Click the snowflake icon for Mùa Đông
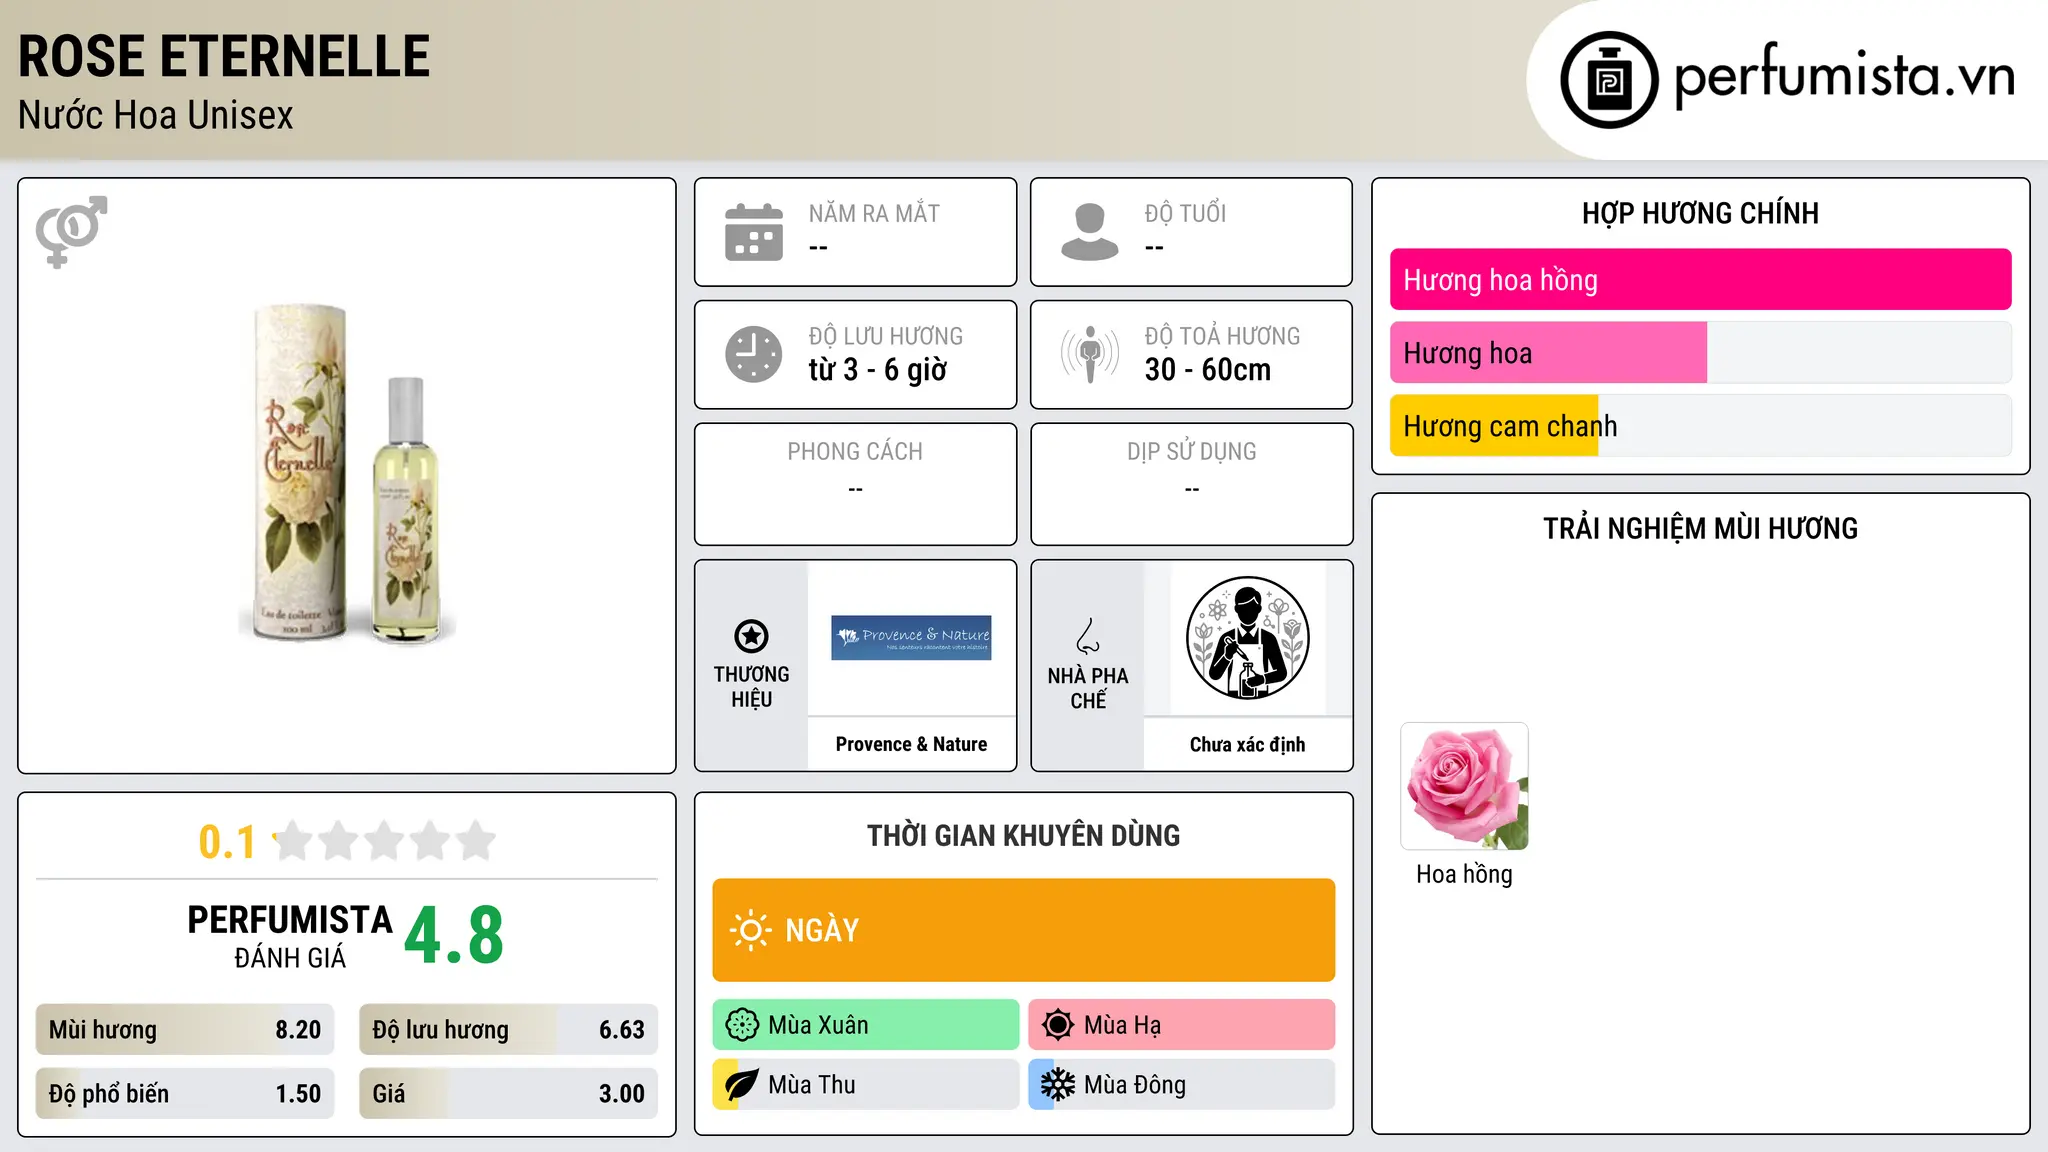Screen dimensions: 2048x1152 click(1058, 1085)
